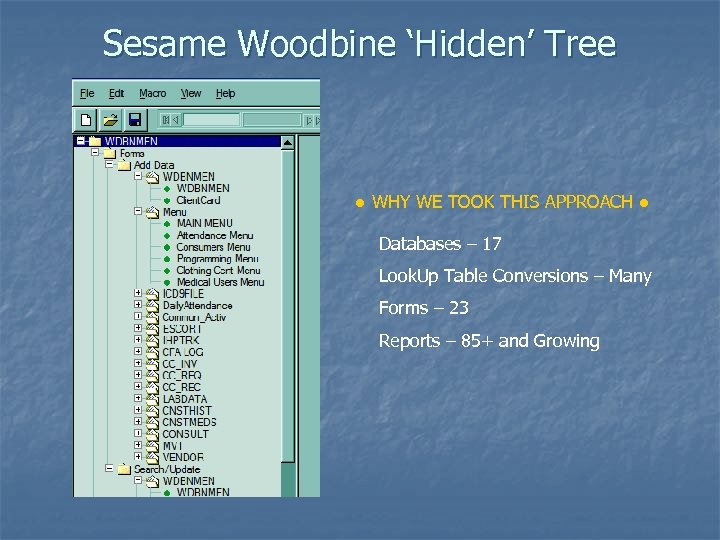Click the Commun_Activ form icon

(x=152, y=317)
